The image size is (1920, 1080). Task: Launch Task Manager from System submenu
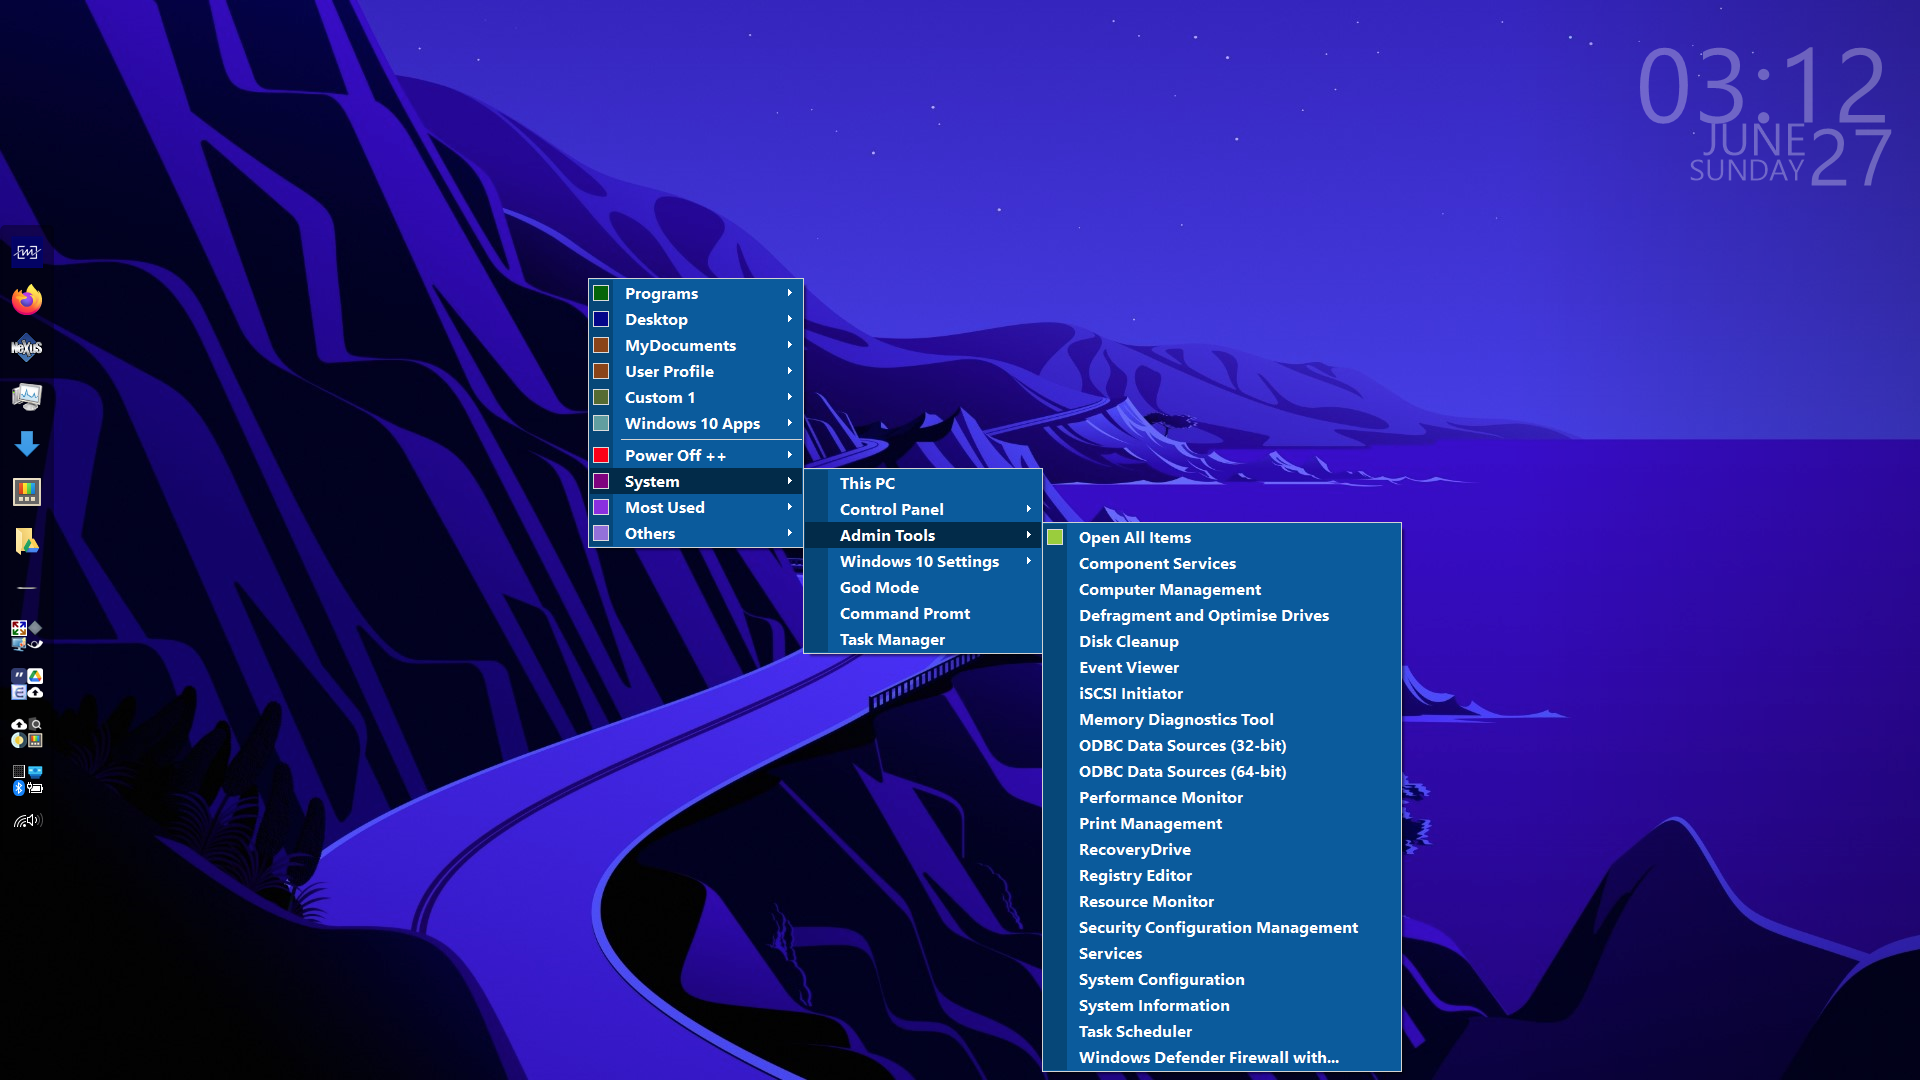click(923, 639)
